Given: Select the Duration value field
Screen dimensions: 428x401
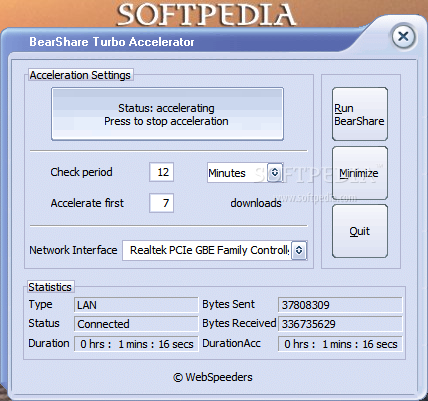Looking at the screenshot, I should click(x=136, y=344).
